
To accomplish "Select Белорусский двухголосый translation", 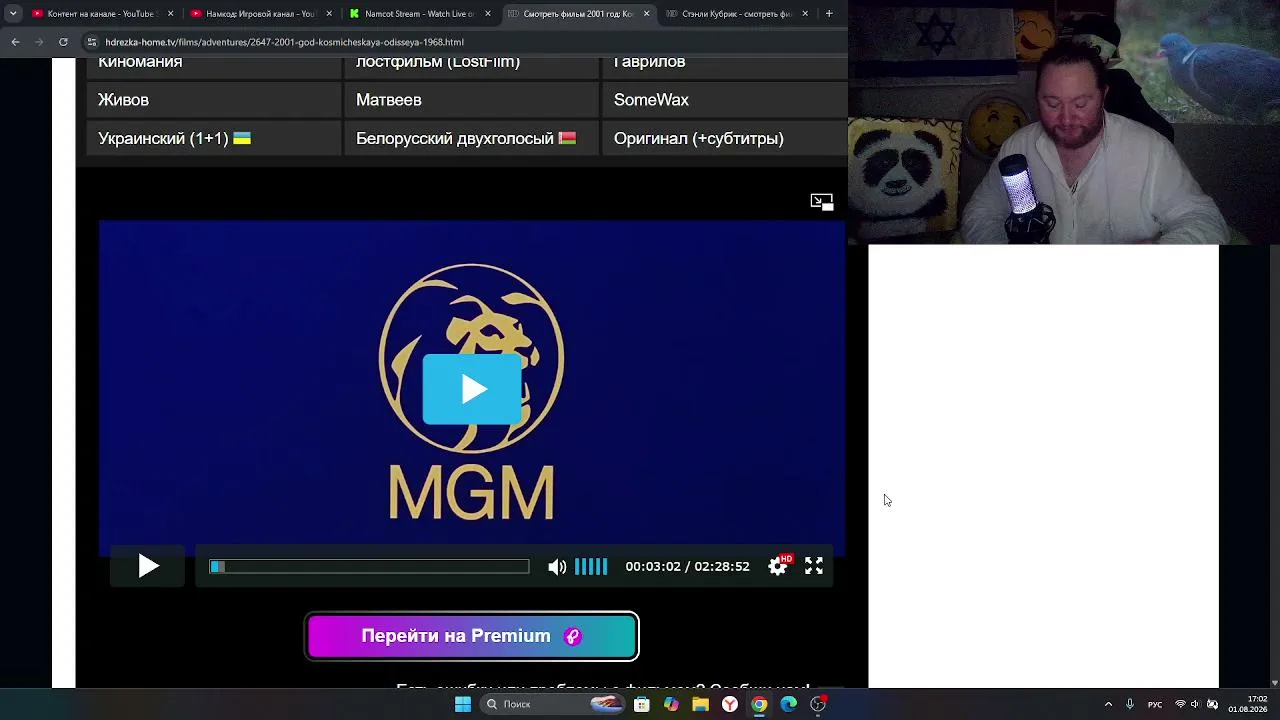I will click(x=471, y=138).
